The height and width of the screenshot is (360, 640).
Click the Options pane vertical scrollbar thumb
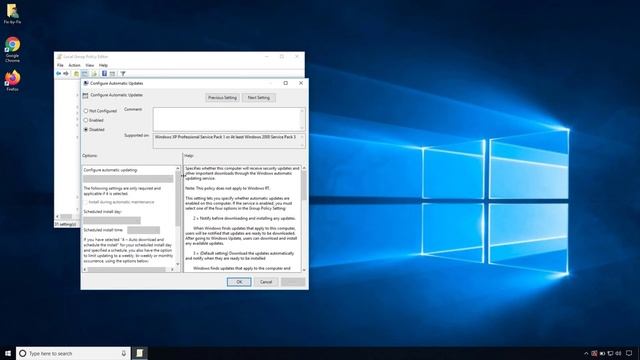(x=178, y=199)
